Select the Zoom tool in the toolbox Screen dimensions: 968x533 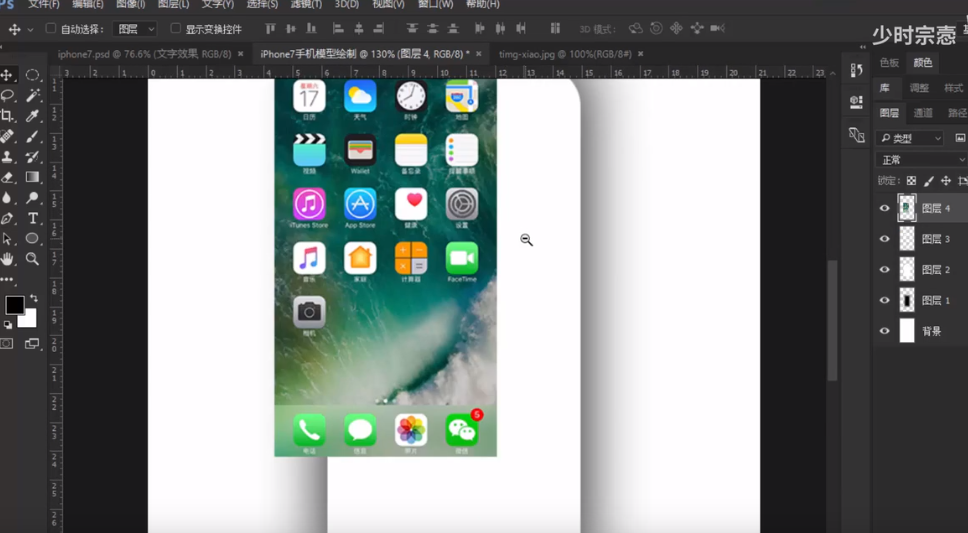pyautogui.click(x=32, y=259)
